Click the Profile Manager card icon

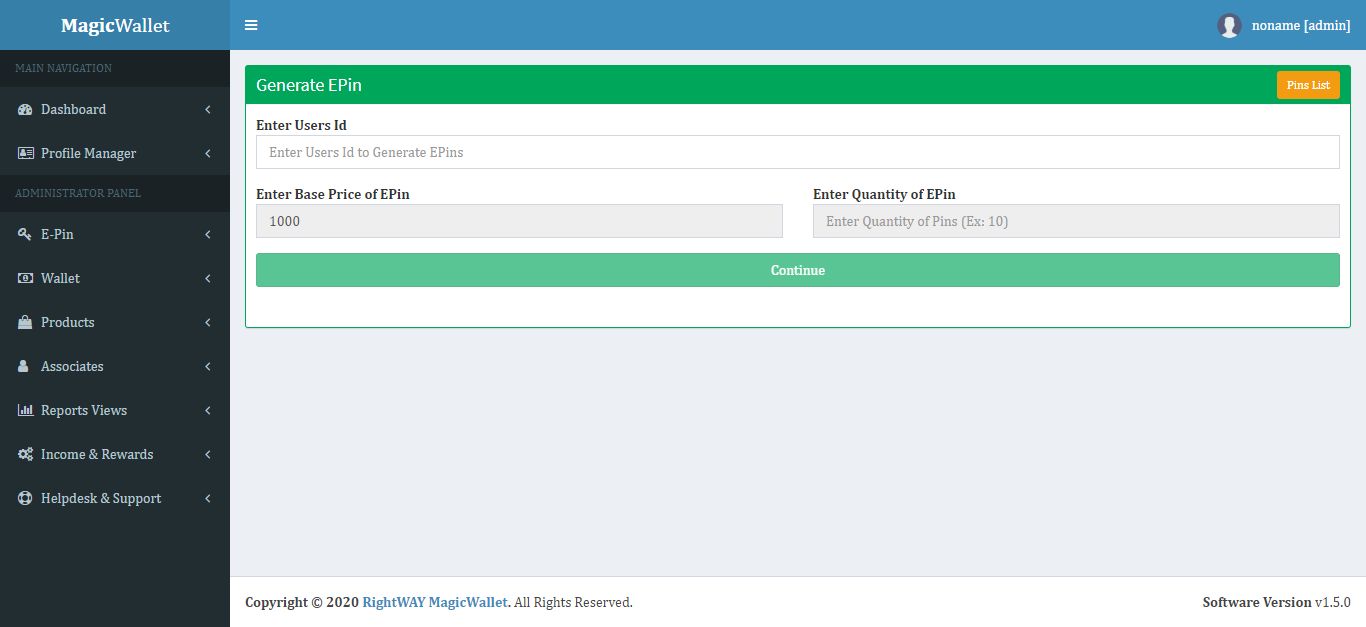25,153
